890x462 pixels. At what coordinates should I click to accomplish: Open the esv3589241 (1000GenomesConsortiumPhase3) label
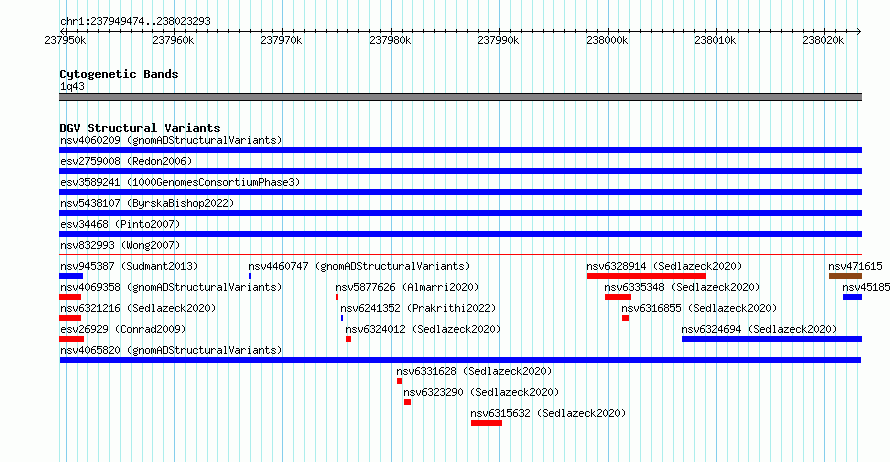click(x=180, y=182)
